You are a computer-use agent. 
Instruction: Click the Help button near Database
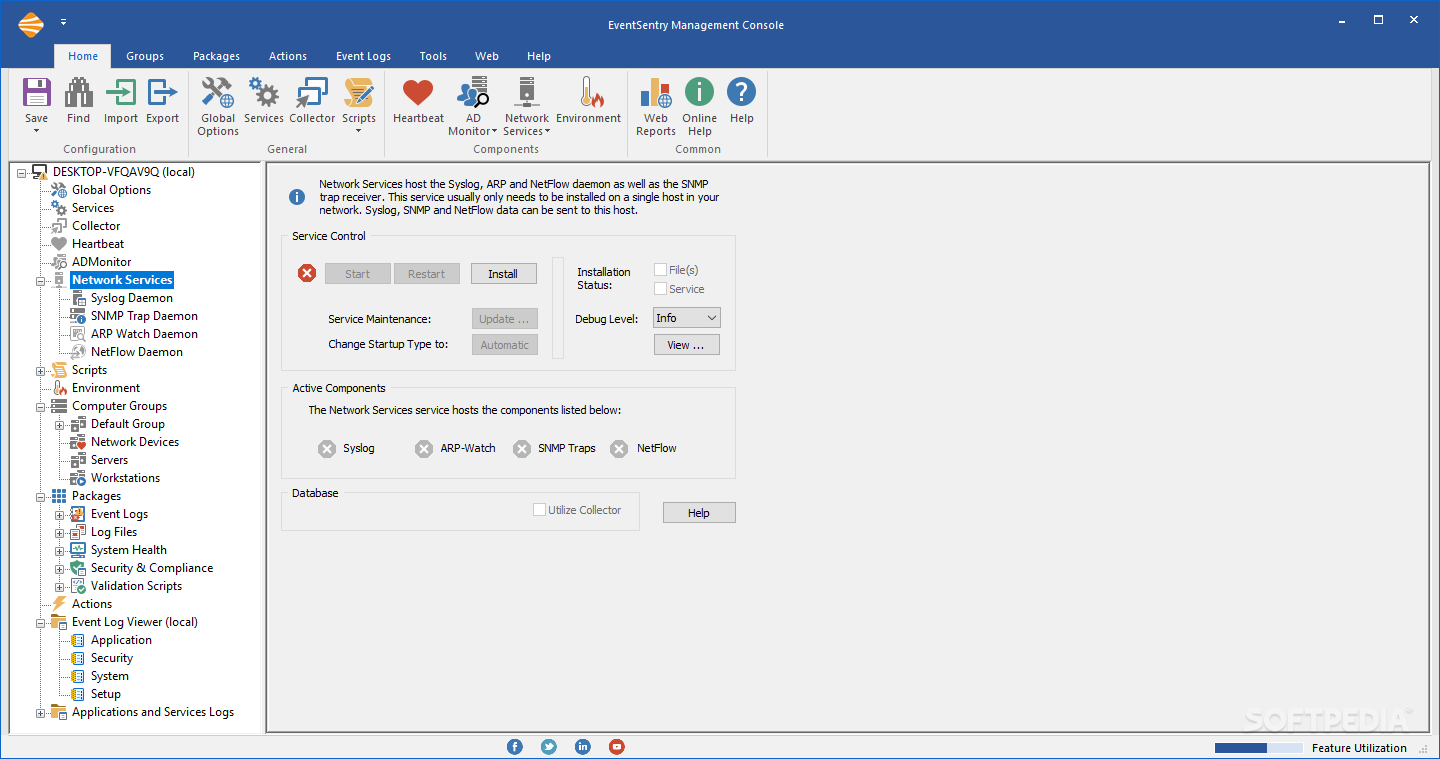coord(699,513)
